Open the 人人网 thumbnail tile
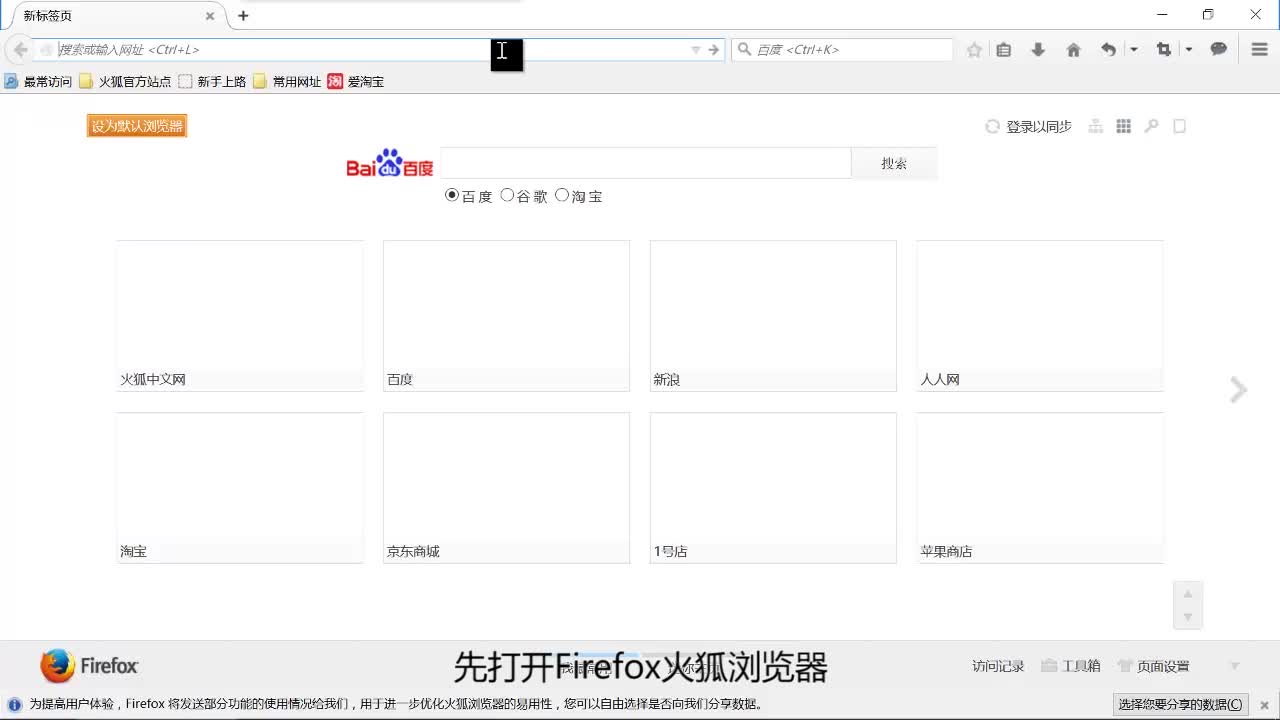Image resolution: width=1280 pixels, height=720 pixels. pos(1040,315)
